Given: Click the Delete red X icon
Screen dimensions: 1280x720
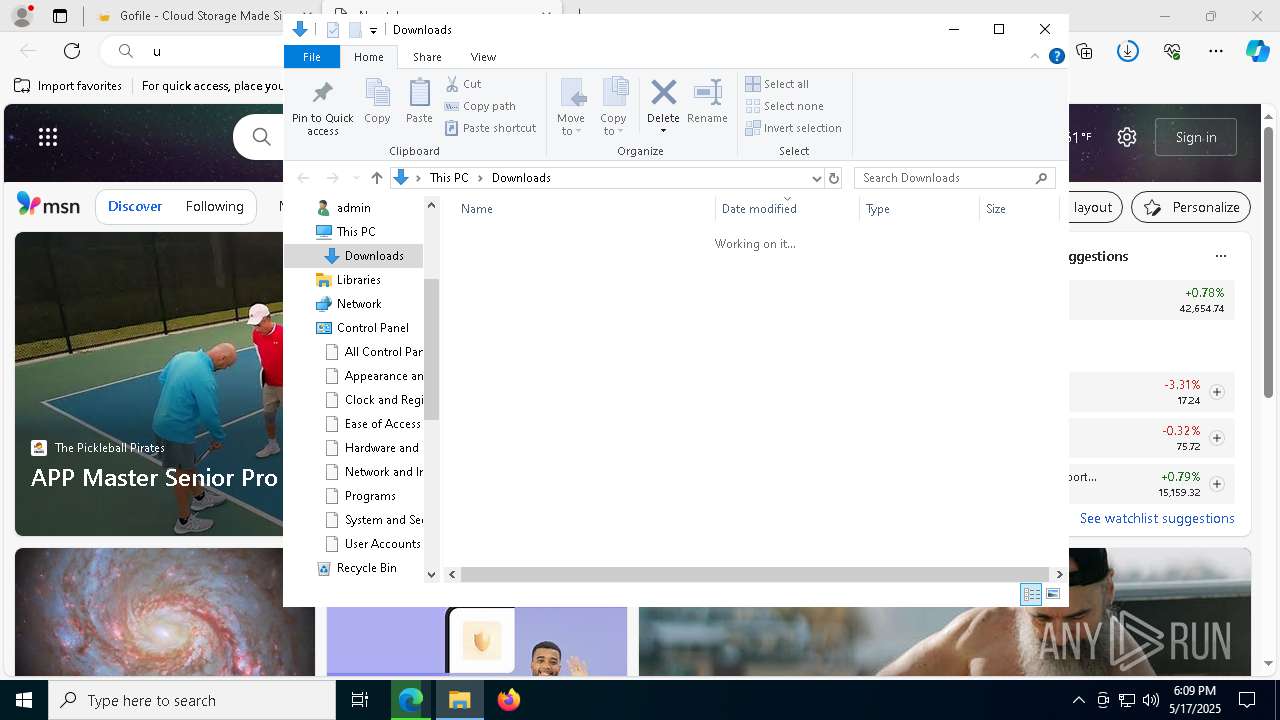Looking at the screenshot, I should coord(663,93).
